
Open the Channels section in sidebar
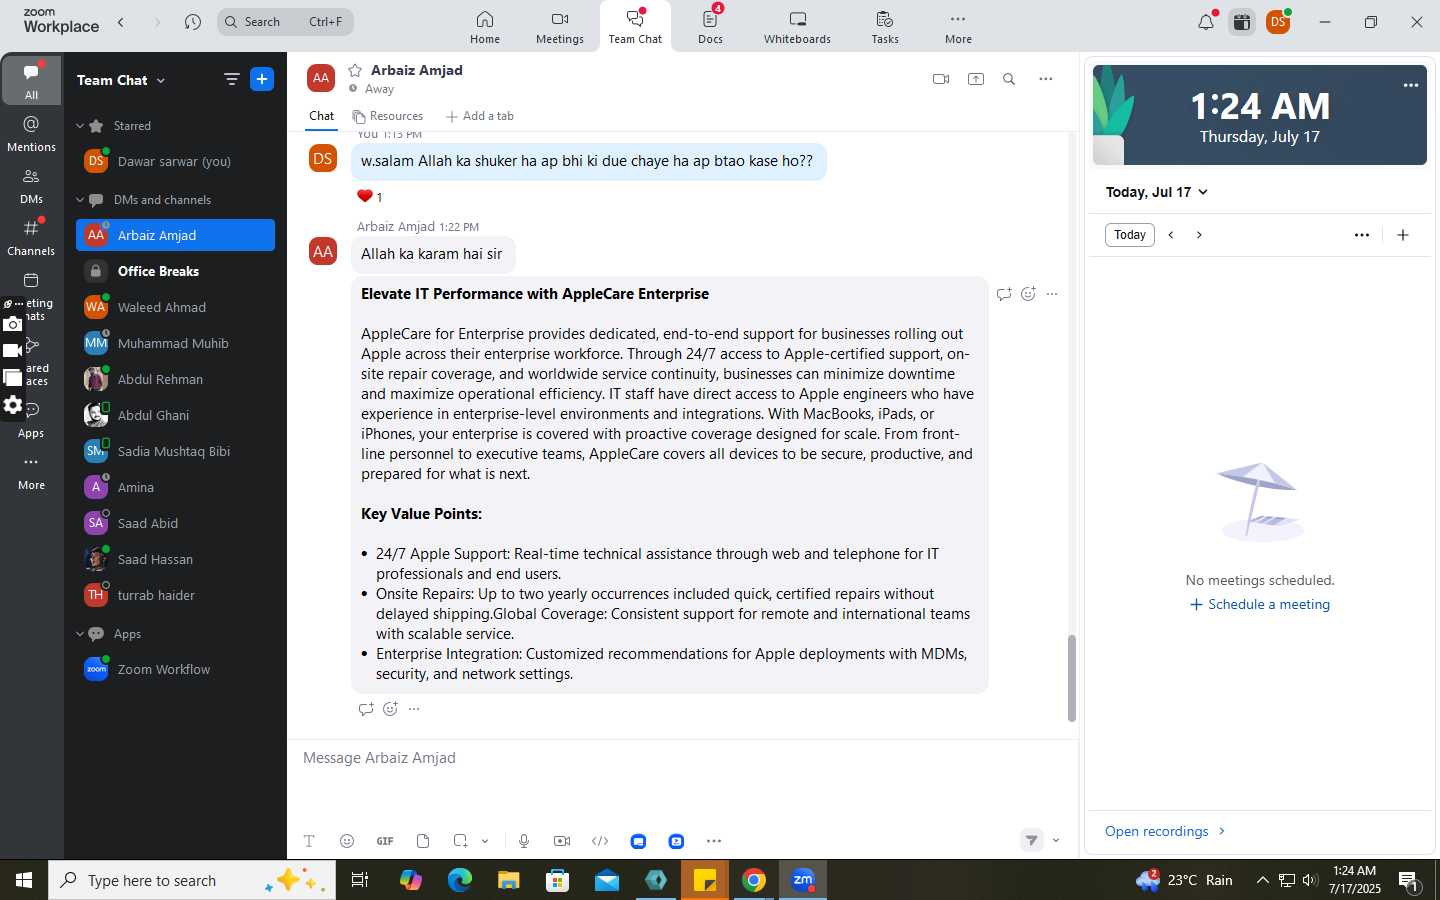31,237
